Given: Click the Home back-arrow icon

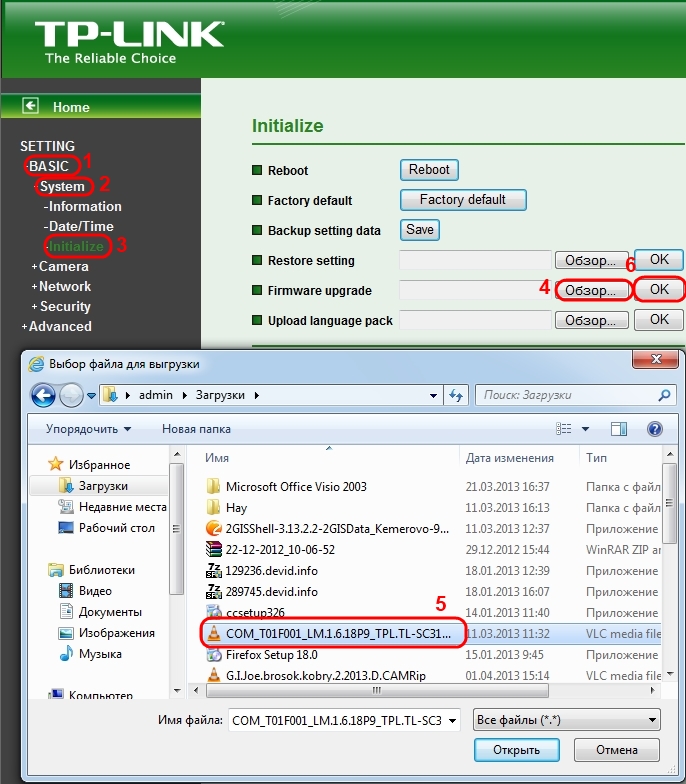Looking at the screenshot, I should [30, 106].
